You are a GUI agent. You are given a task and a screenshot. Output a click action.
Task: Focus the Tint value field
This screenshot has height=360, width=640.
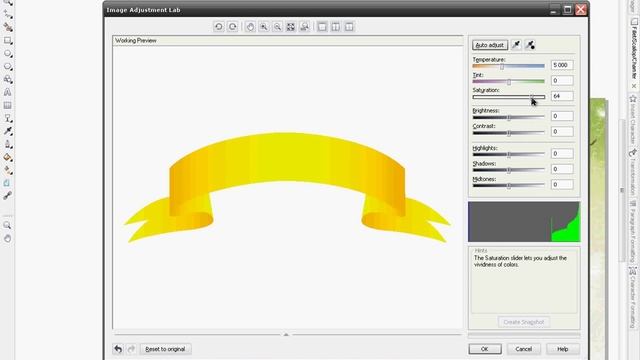pyautogui.click(x=562, y=80)
